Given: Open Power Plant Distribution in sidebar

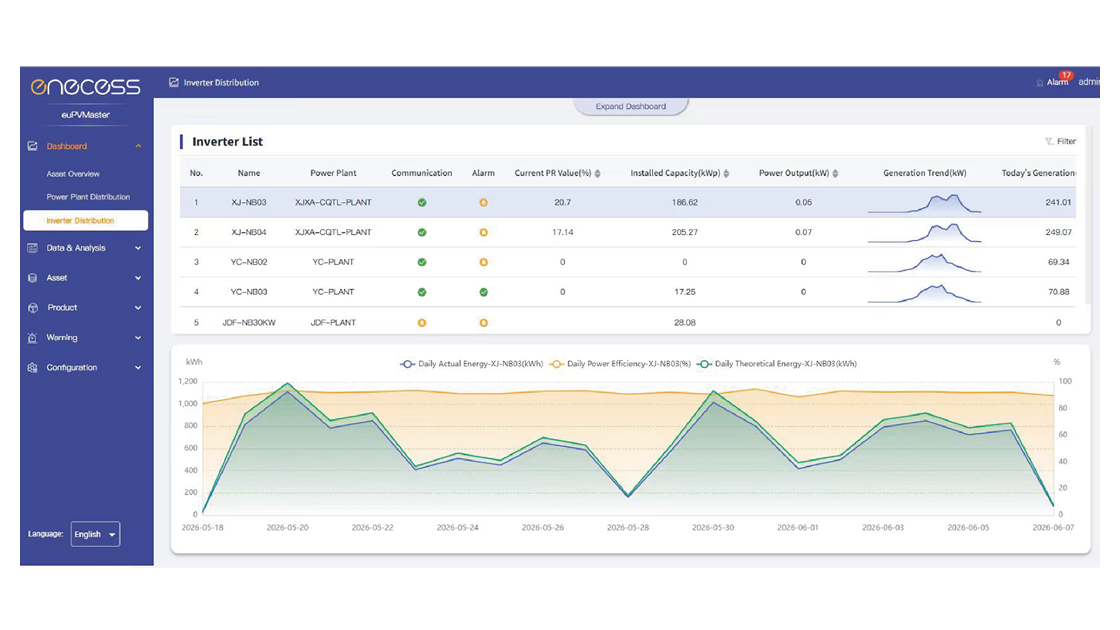Looking at the screenshot, I should pyautogui.click(x=88, y=197).
